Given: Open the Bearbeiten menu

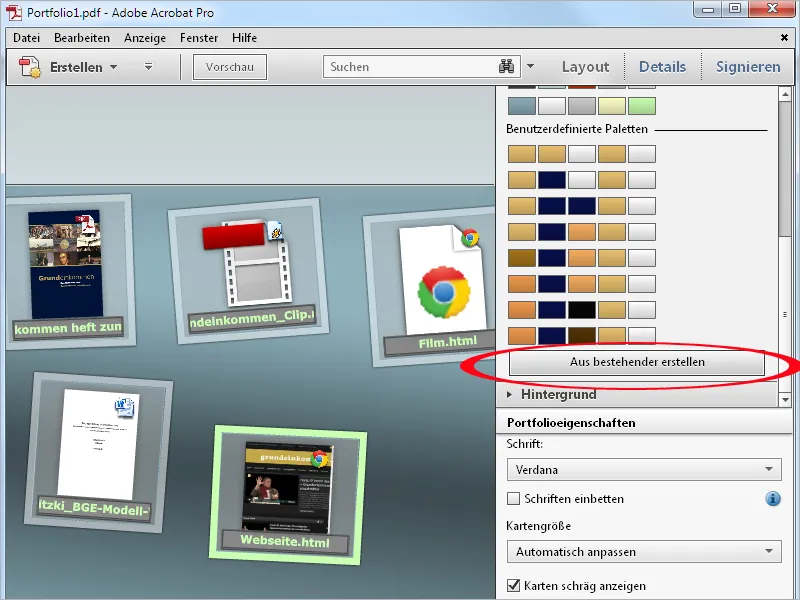Looking at the screenshot, I should coord(82,38).
